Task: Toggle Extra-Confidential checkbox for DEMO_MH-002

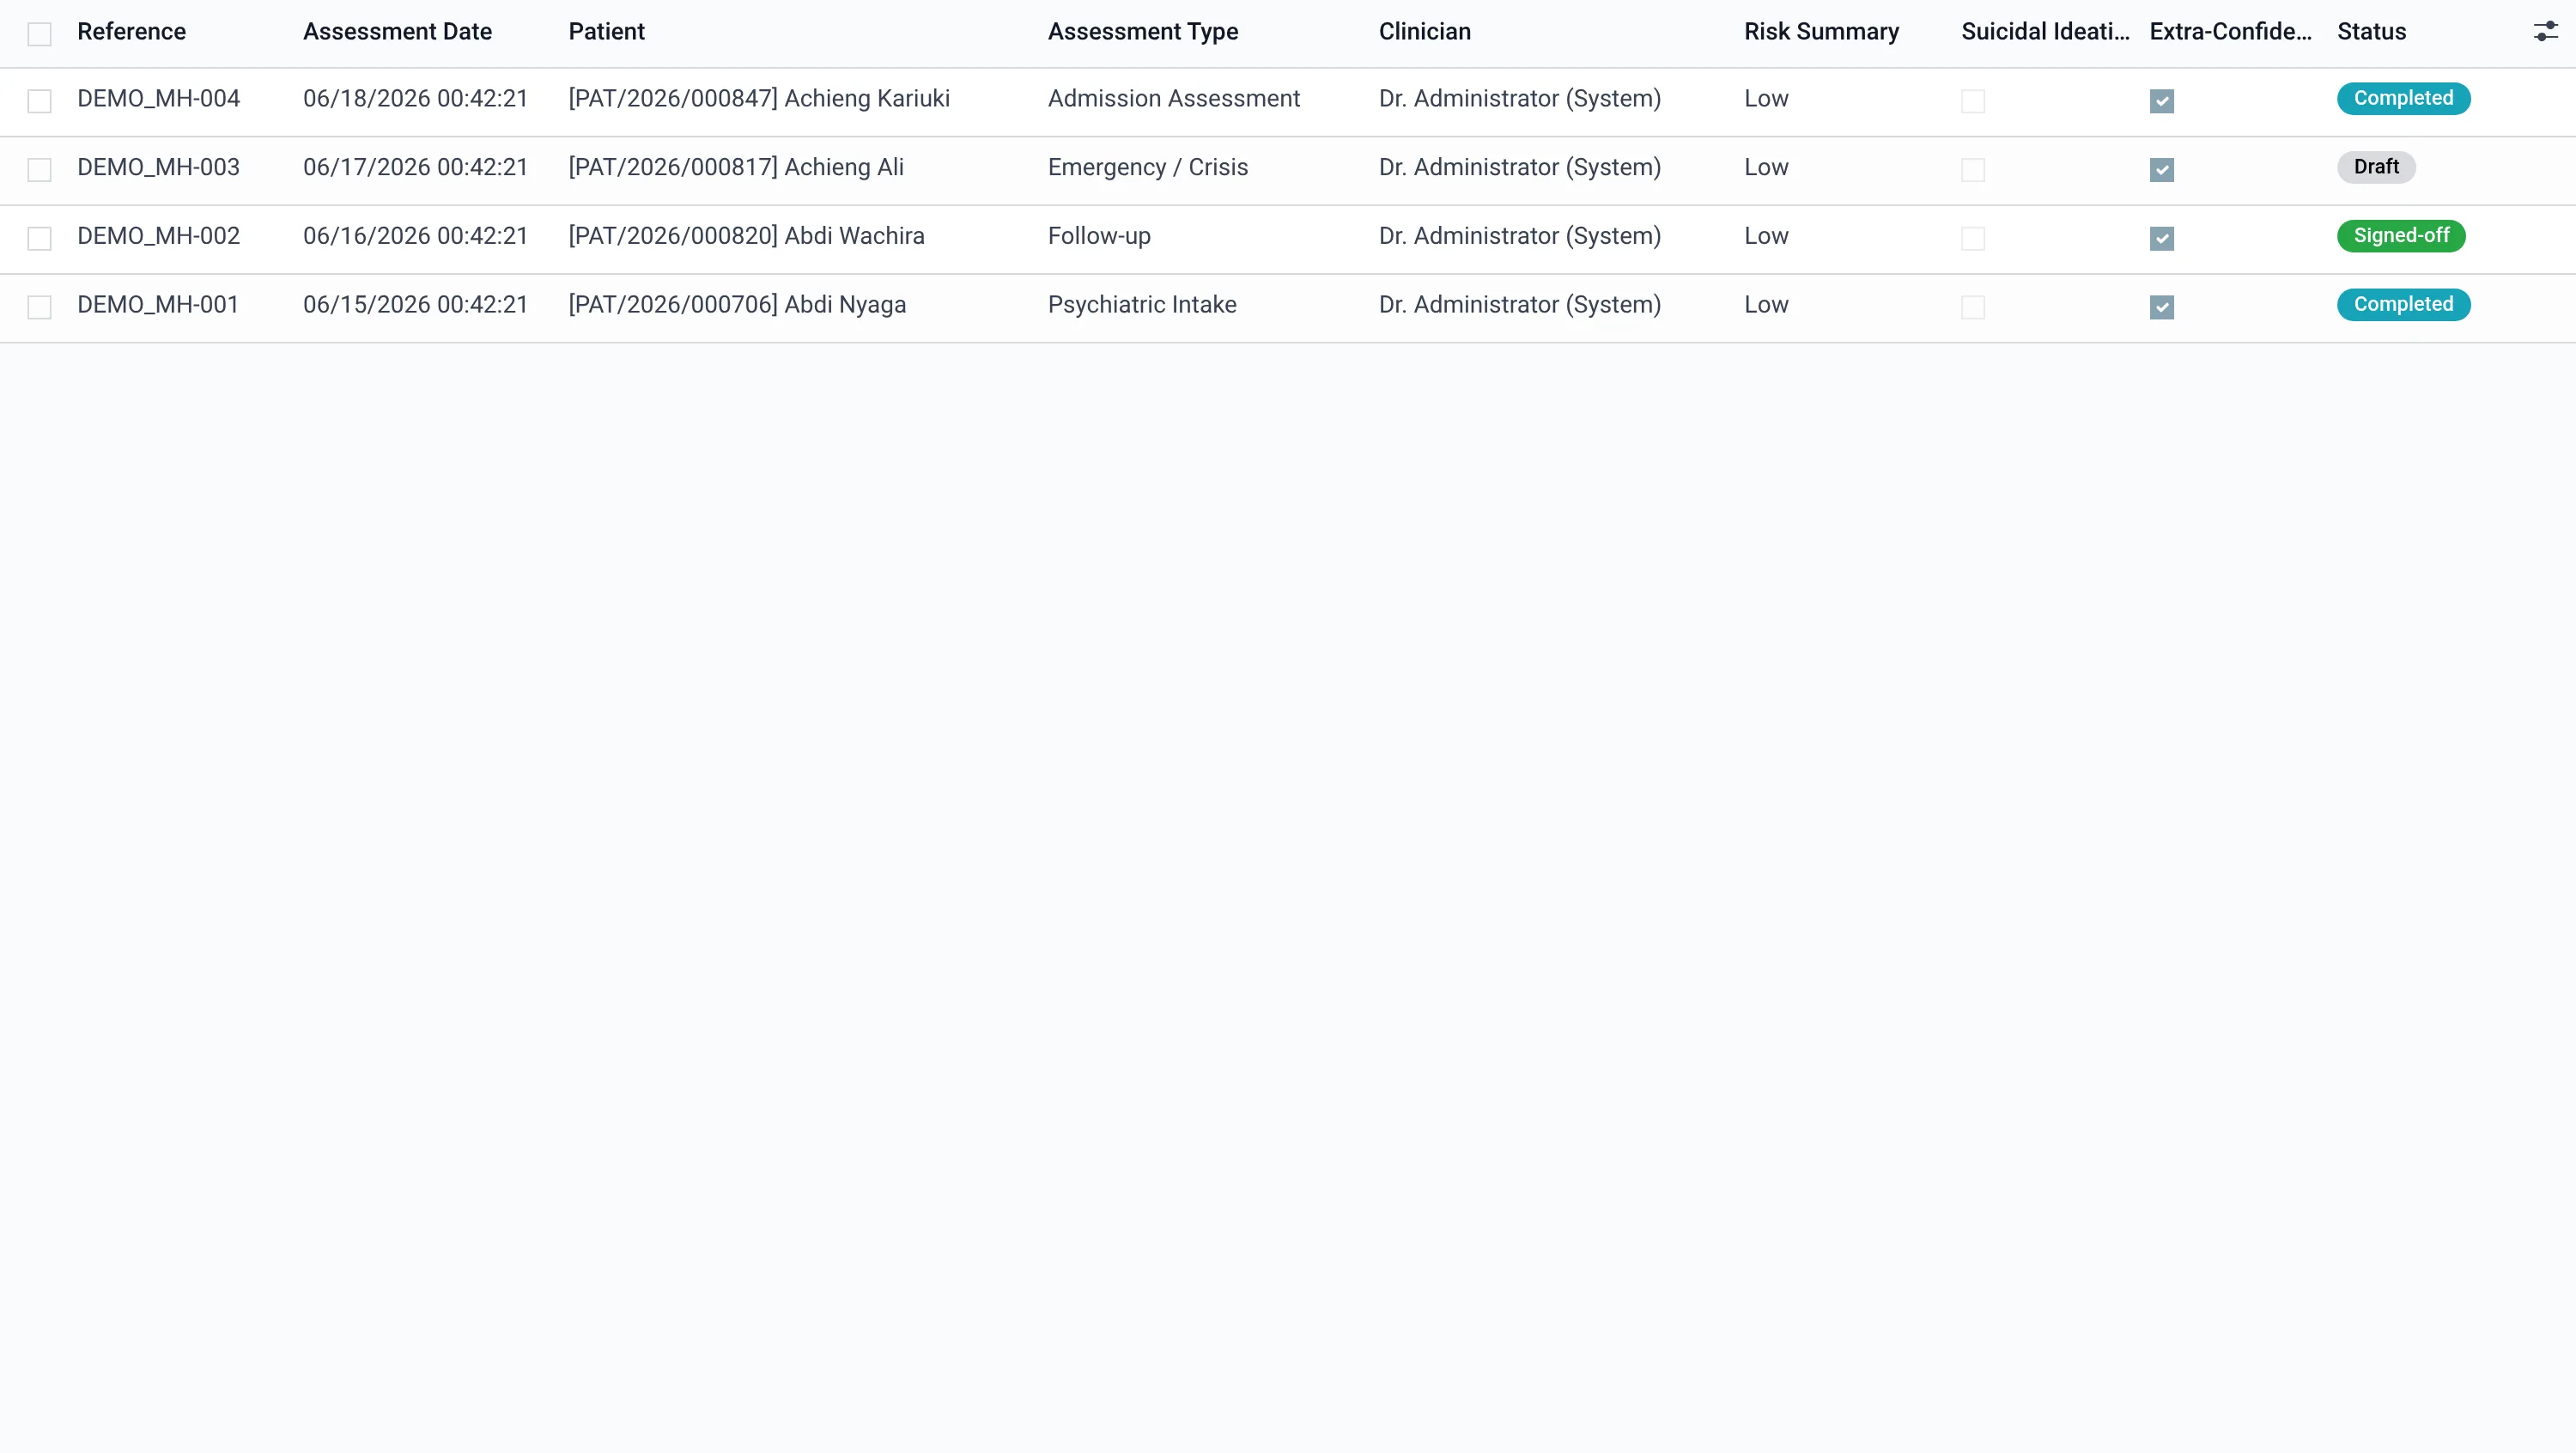Action: [x=2162, y=238]
